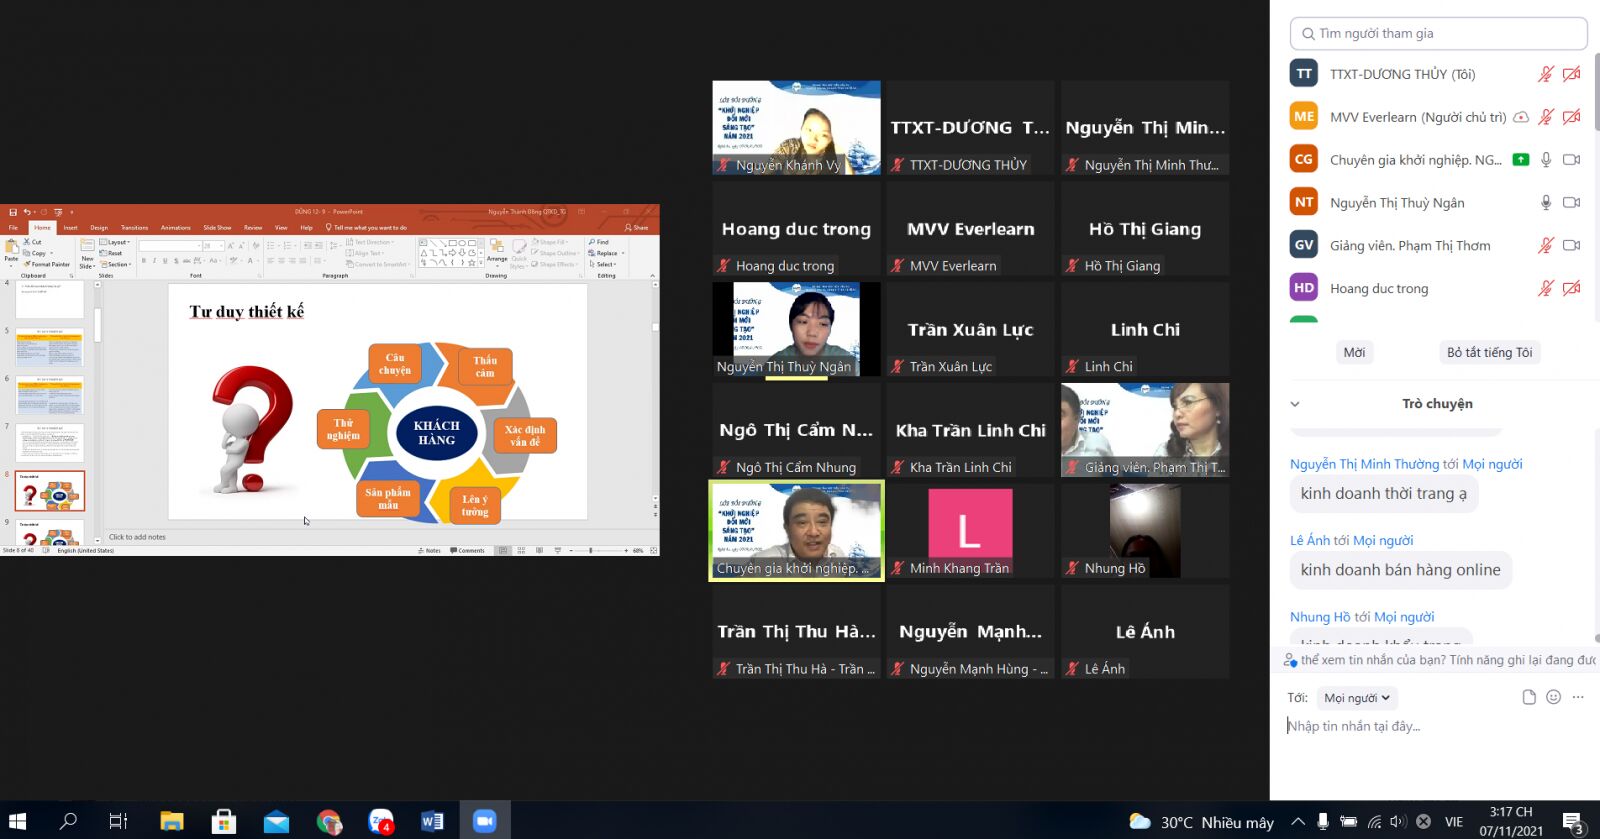Open the emoji picker in chat

[x=1553, y=697]
